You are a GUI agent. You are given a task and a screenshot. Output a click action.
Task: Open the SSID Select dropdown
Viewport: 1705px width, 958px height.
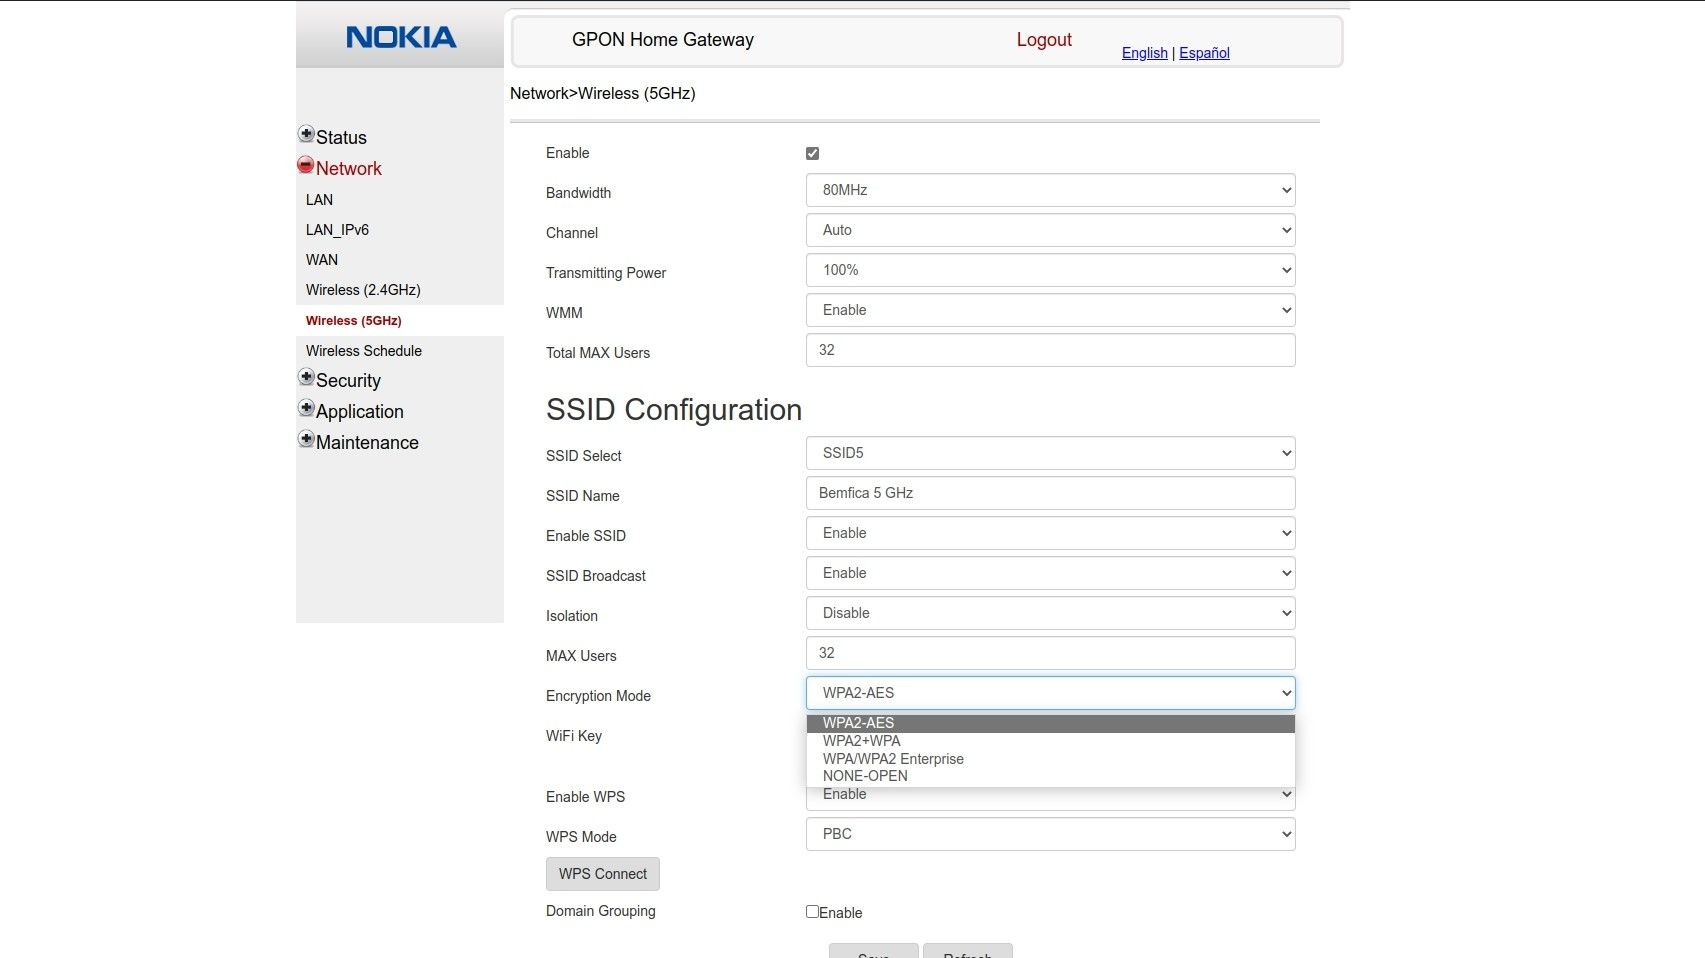point(1050,452)
